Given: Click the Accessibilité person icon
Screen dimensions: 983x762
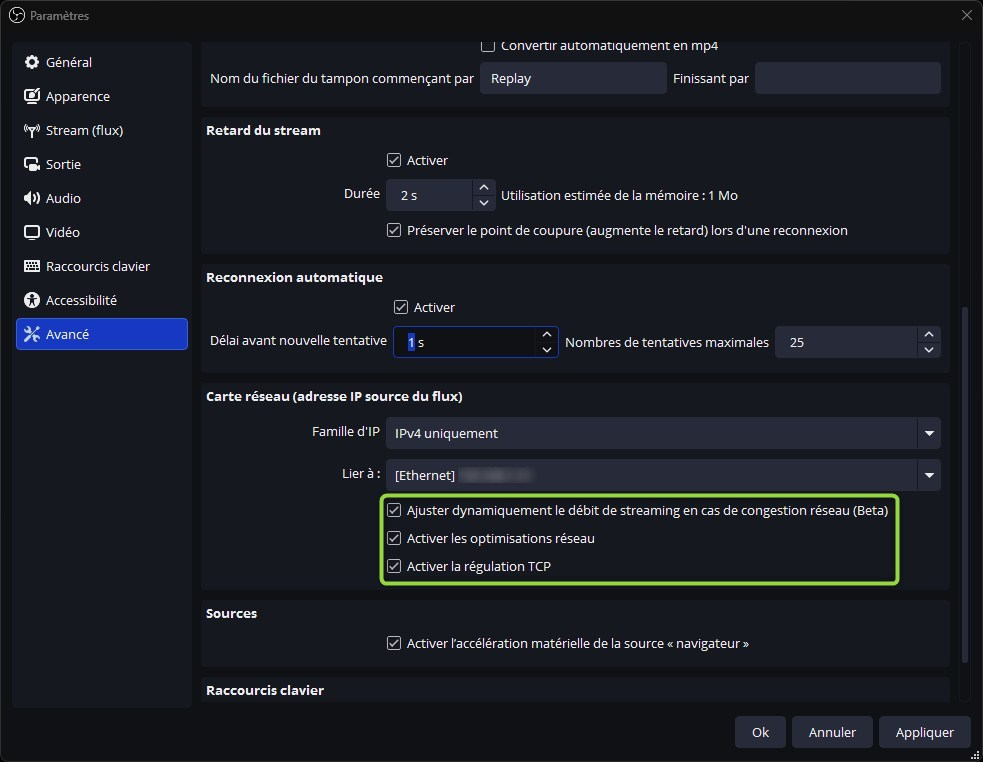Looking at the screenshot, I should click(31, 301).
